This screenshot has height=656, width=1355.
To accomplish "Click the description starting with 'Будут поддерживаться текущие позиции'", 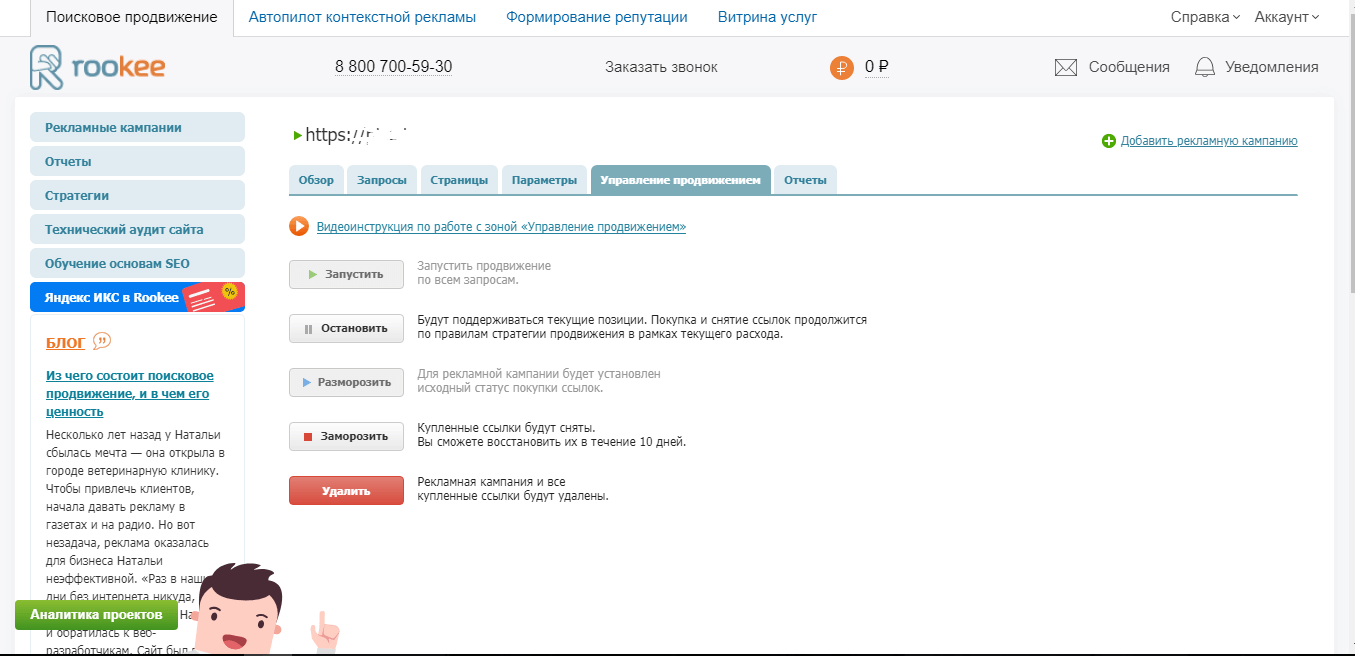I will pyautogui.click(x=642, y=327).
